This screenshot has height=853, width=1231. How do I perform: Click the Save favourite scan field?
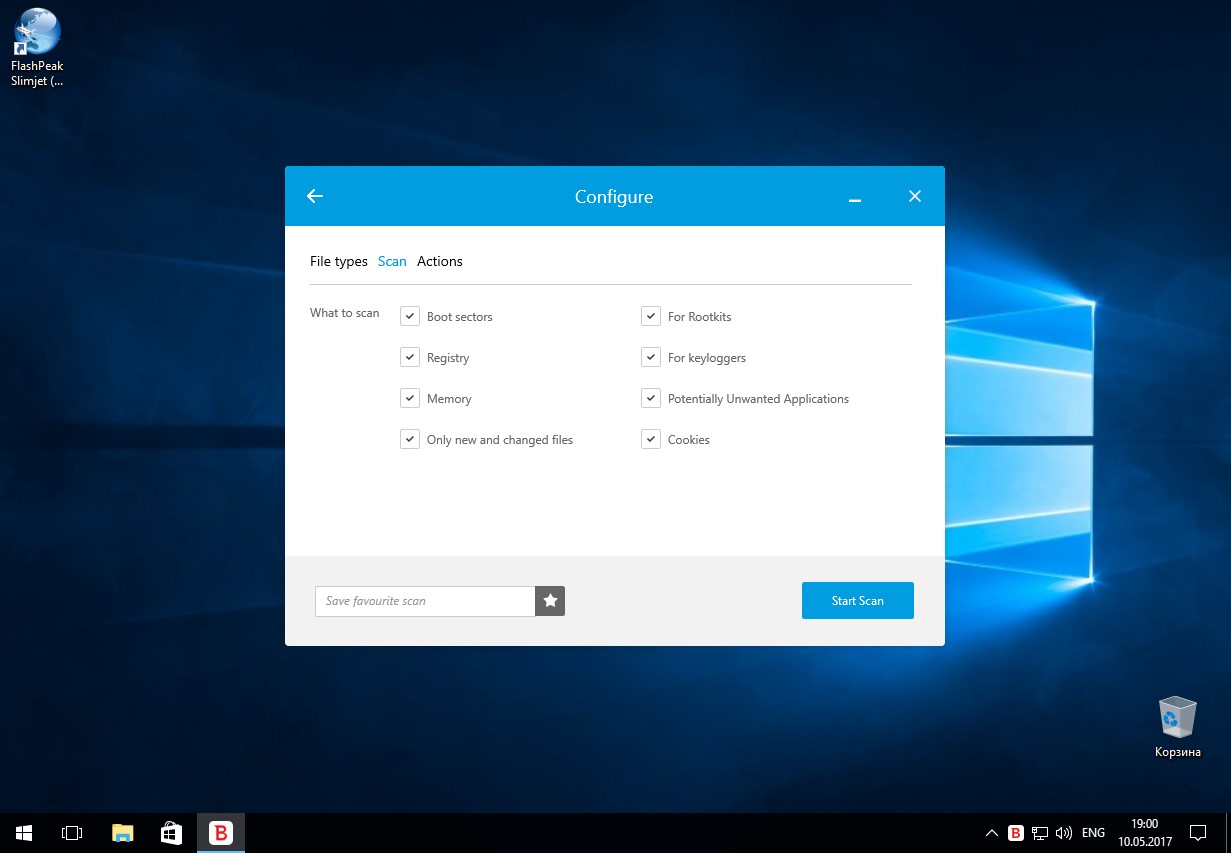point(425,601)
